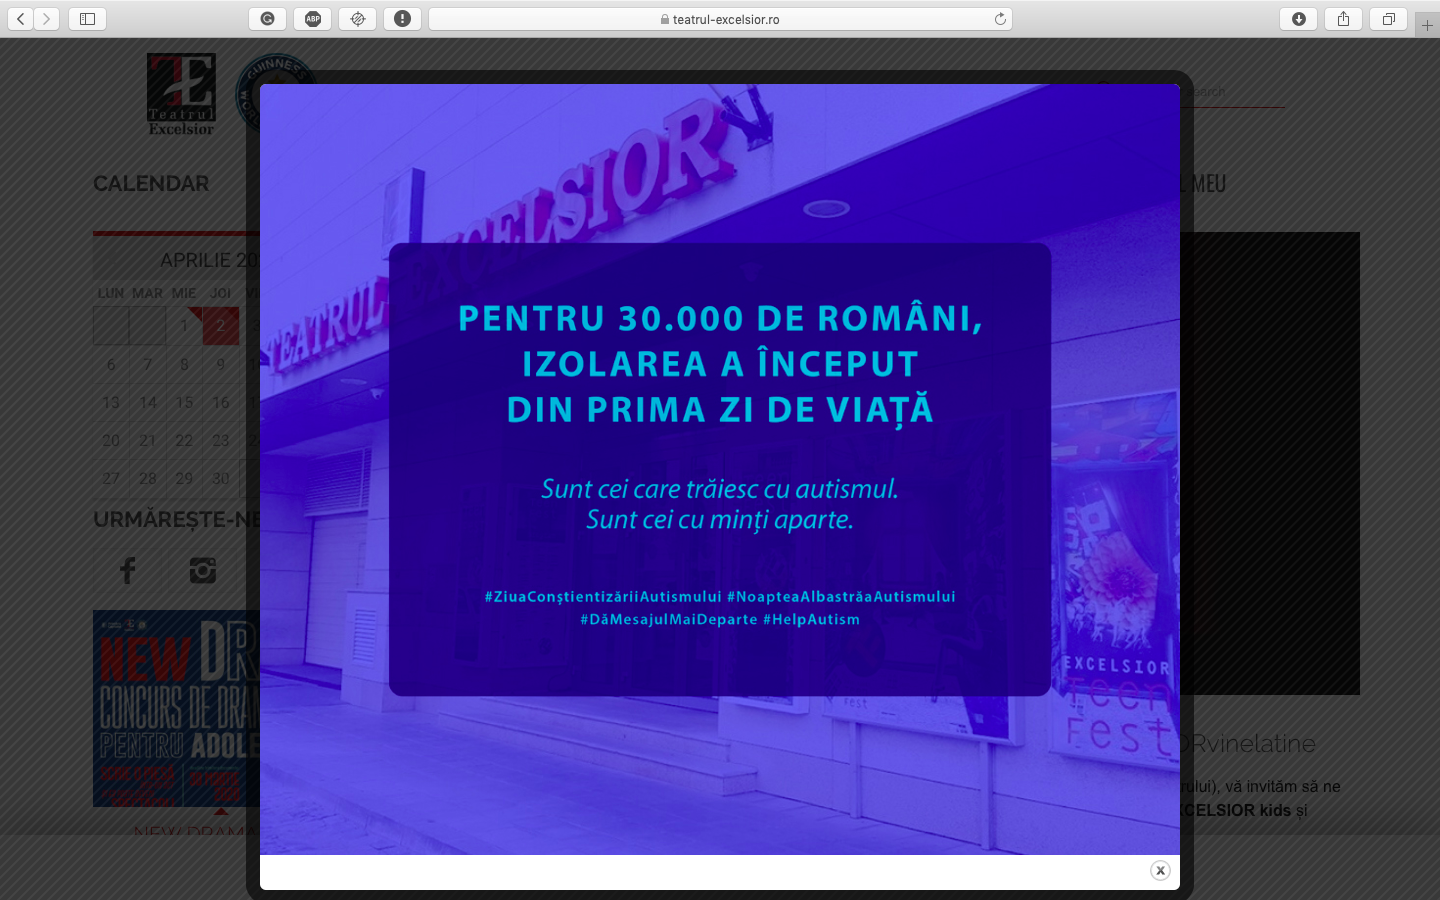Toggle the Safari sidebar

[x=87, y=19]
